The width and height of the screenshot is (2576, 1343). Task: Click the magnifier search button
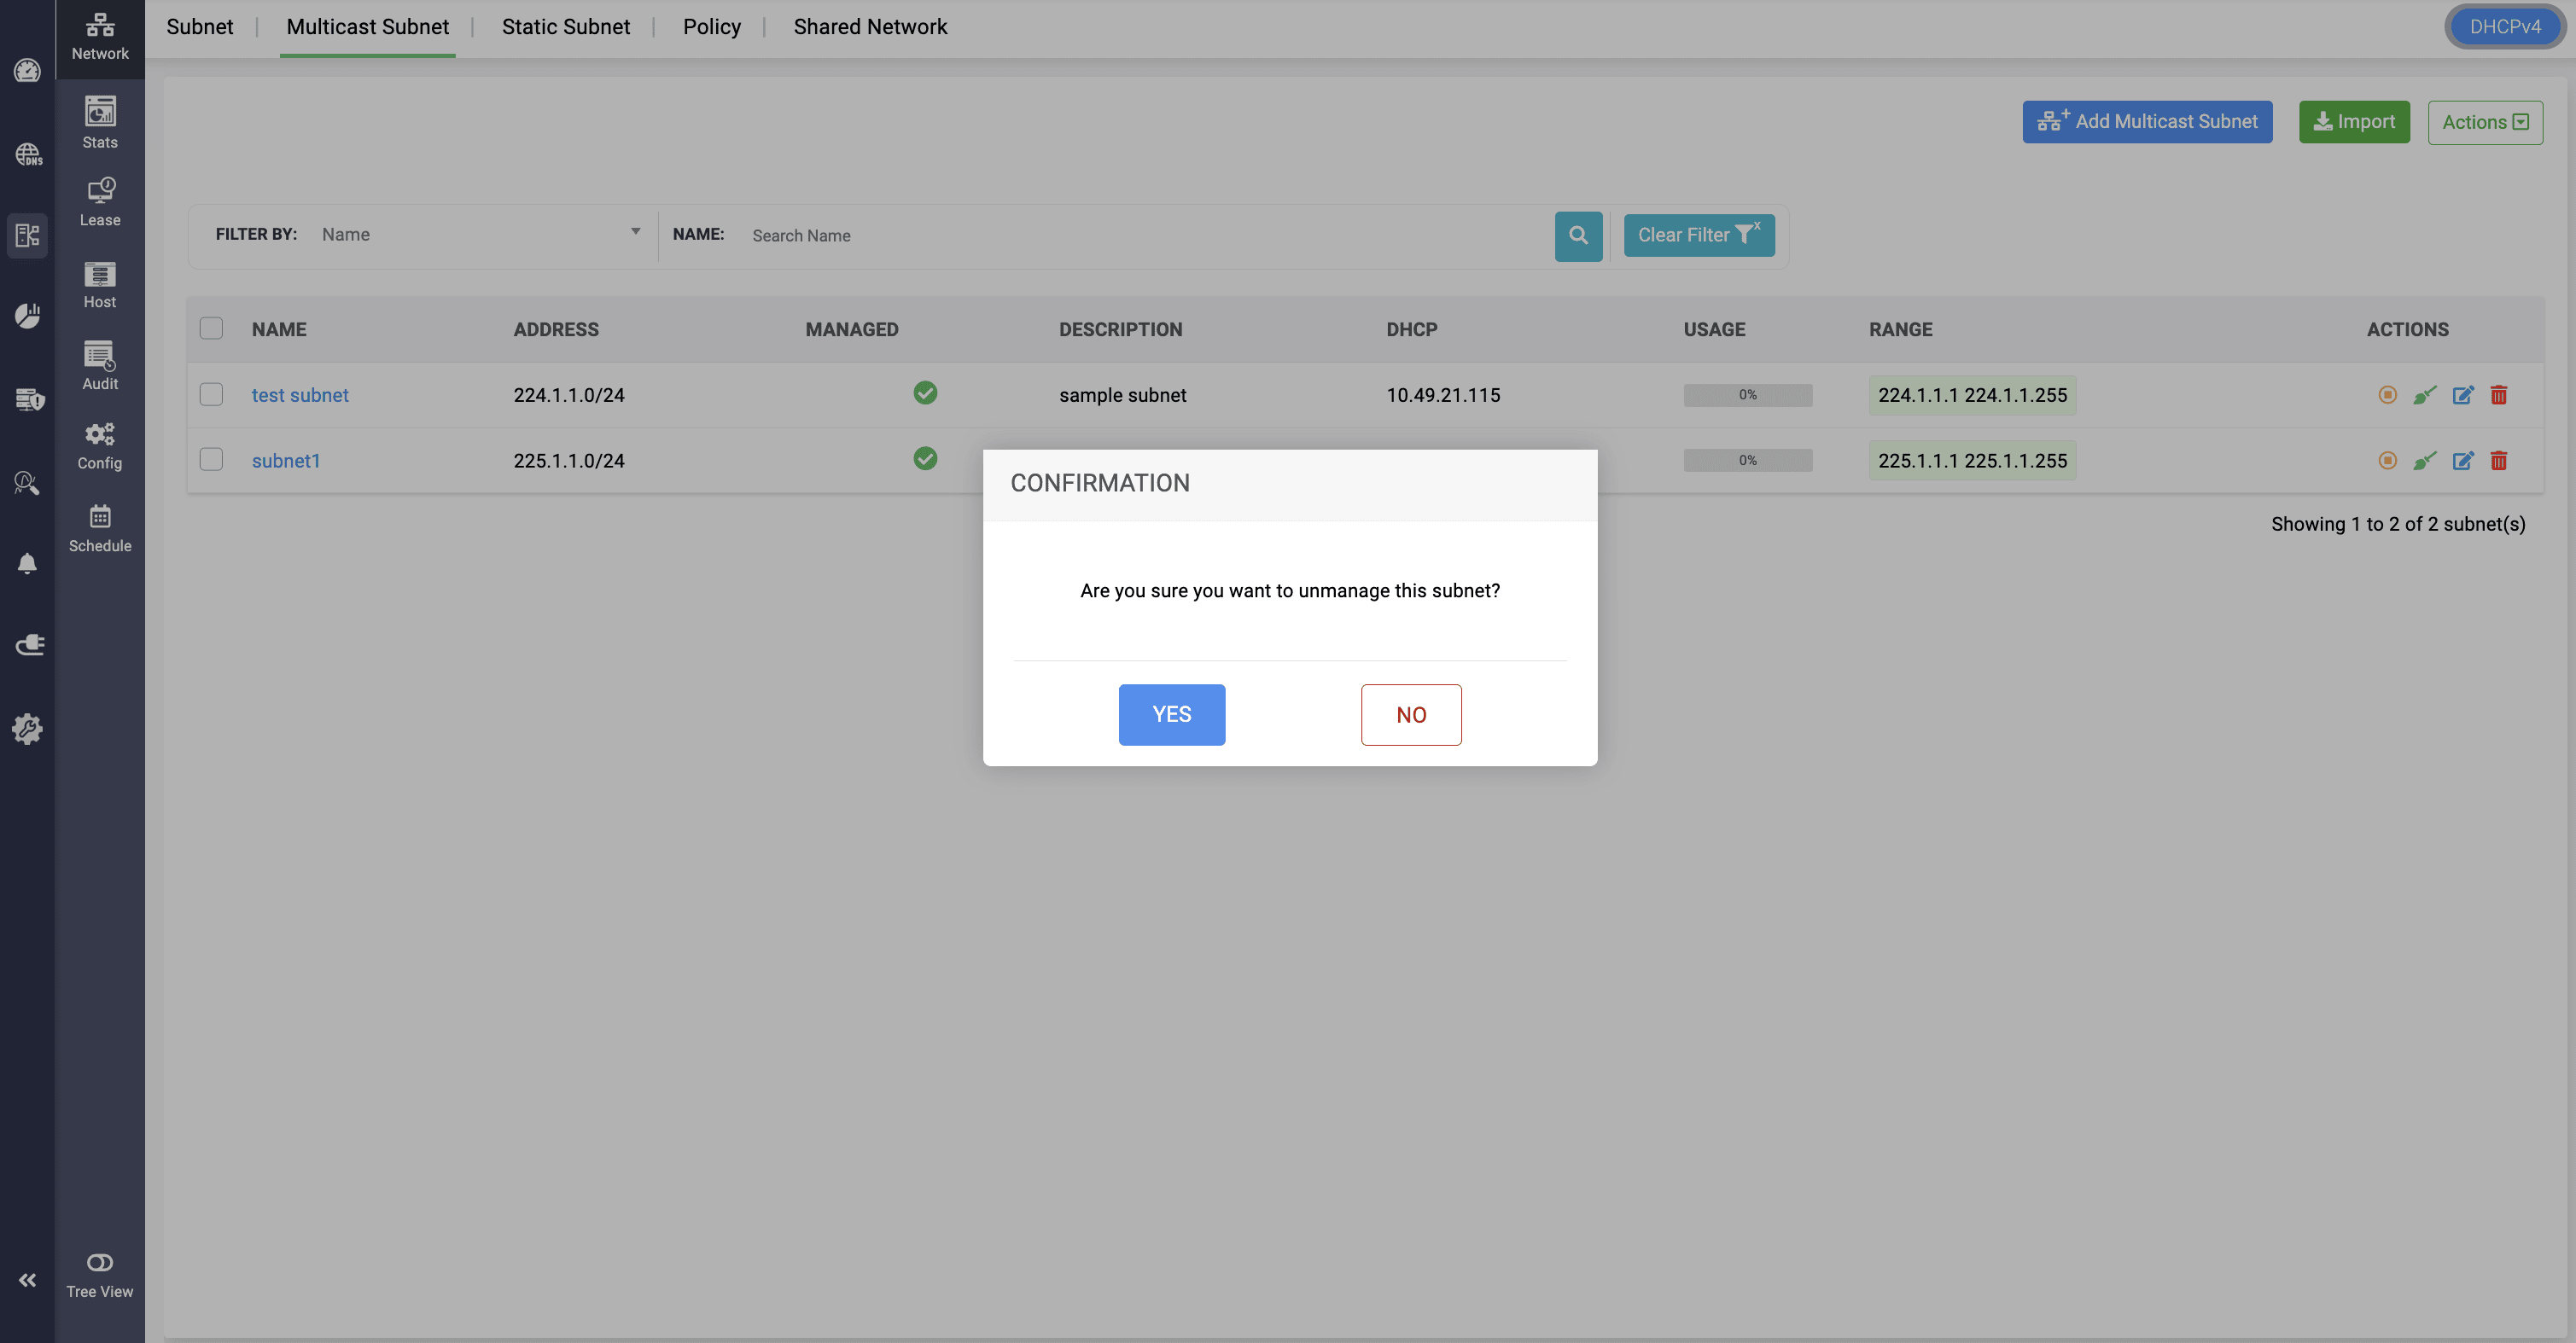coord(1578,236)
